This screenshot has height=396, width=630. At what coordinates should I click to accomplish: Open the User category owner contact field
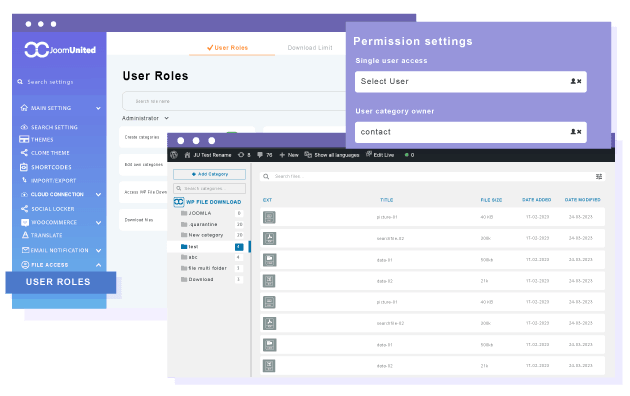[470, 132]
